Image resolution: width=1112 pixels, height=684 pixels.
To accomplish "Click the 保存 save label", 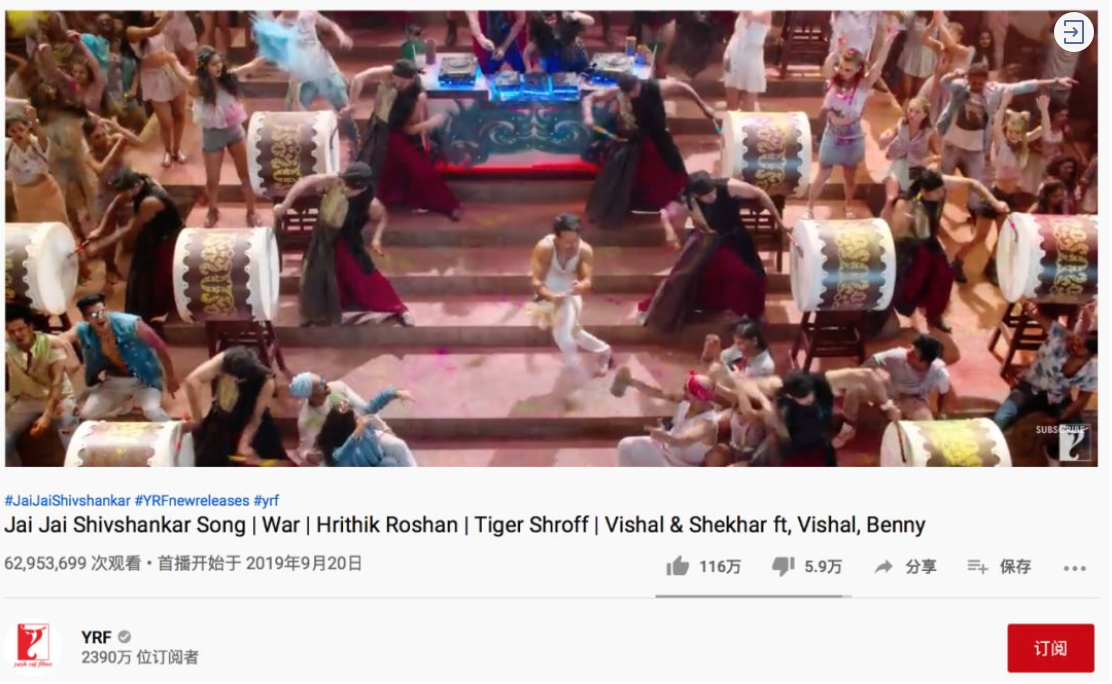I will click(1015, 567).
